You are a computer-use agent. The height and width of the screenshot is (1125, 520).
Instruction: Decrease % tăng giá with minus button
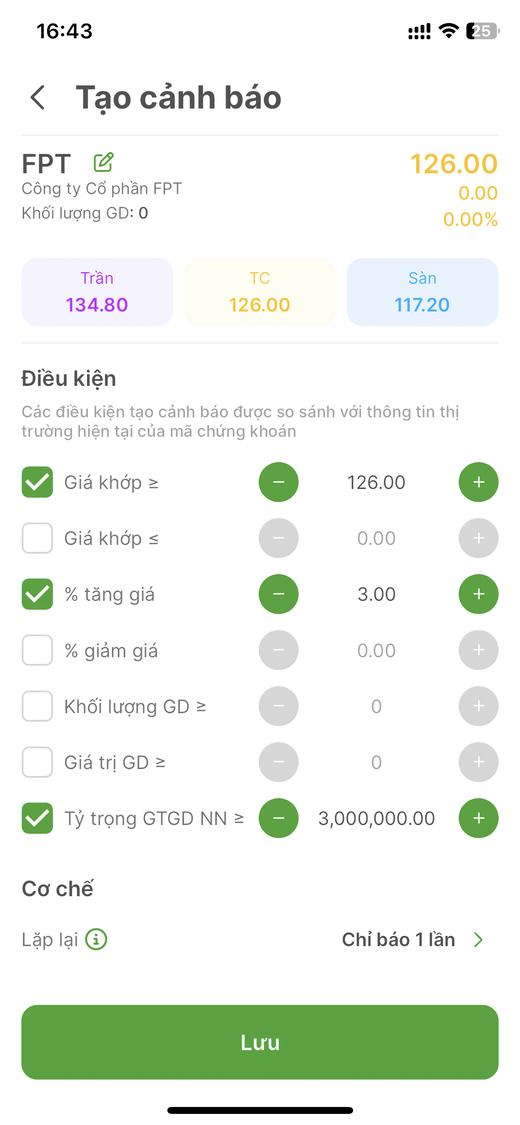pyautogui.click(x=278, y=594)
